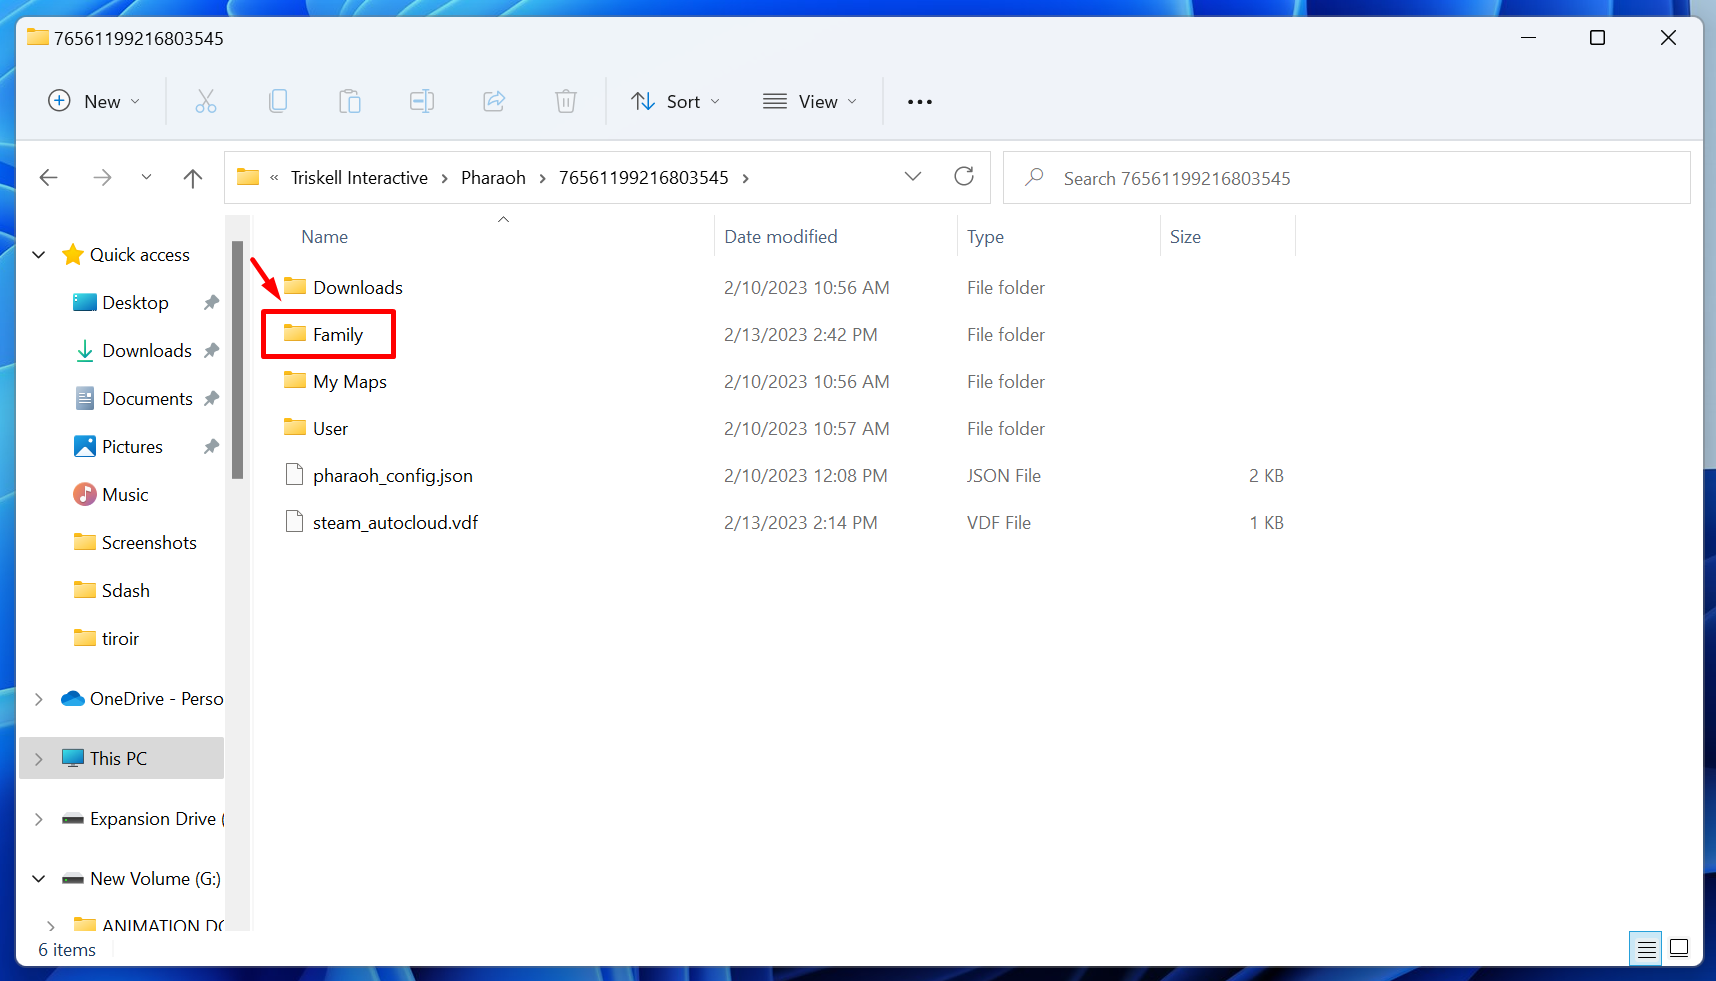This screenshot has height=981, width=1716.
Task: Open the View dropdown menu
Action: point(810,101)
